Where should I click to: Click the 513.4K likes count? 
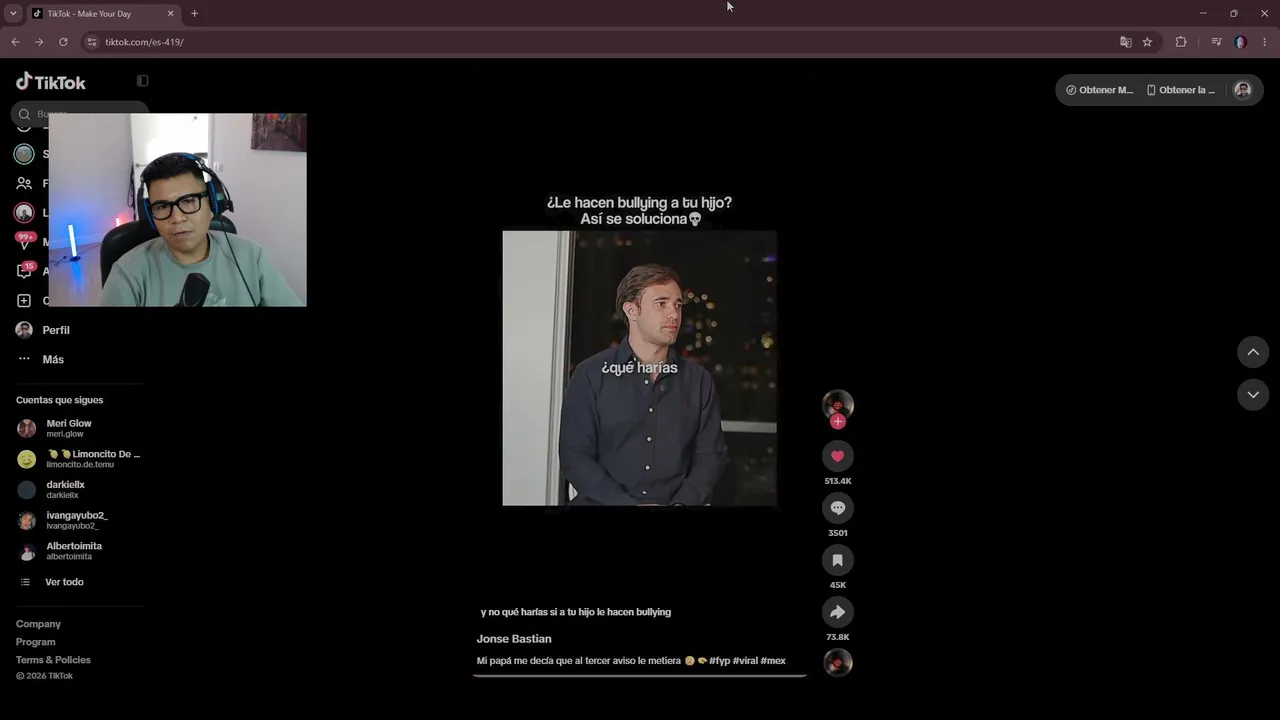(x=838, y=481)
